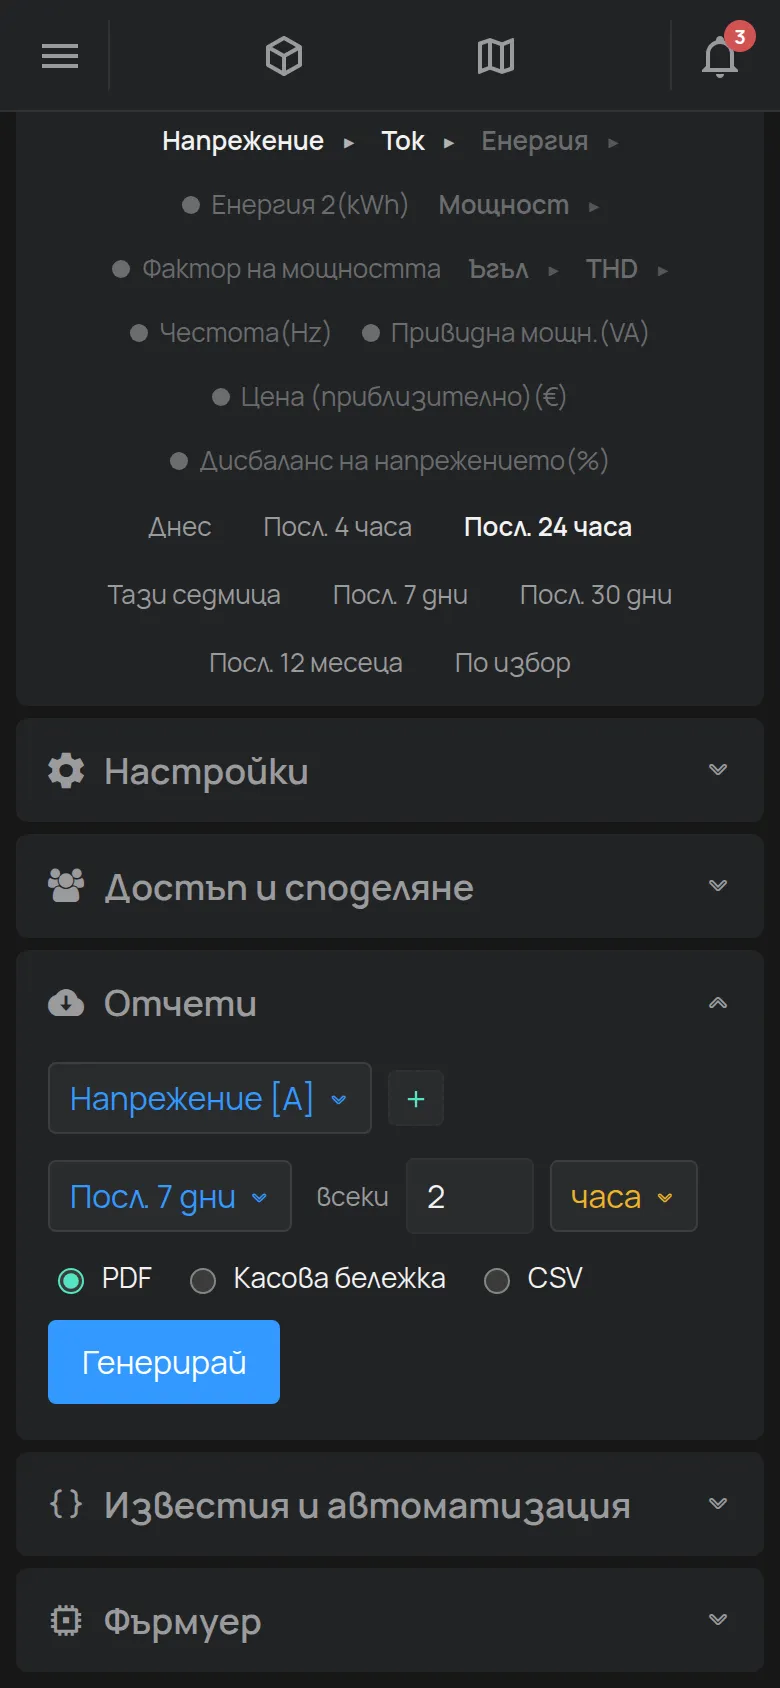Click the curly braces icon beside Известия

point(66,1503)
